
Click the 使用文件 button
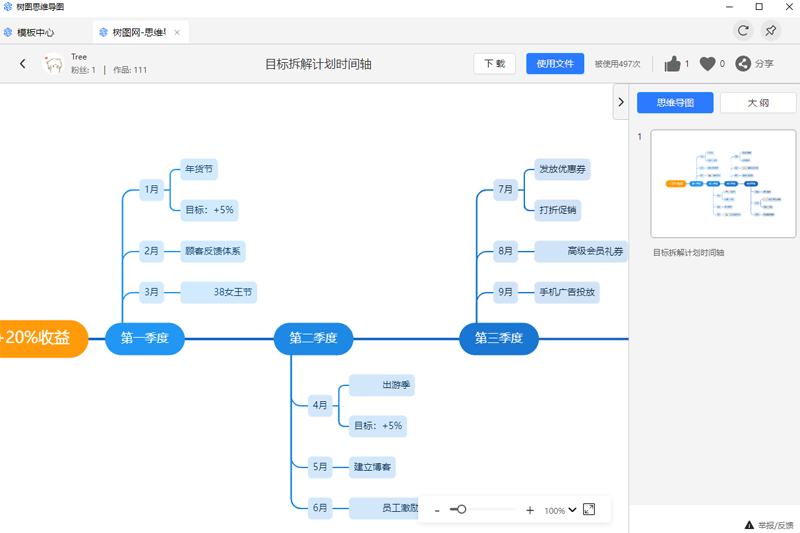(x=555, y=64)
